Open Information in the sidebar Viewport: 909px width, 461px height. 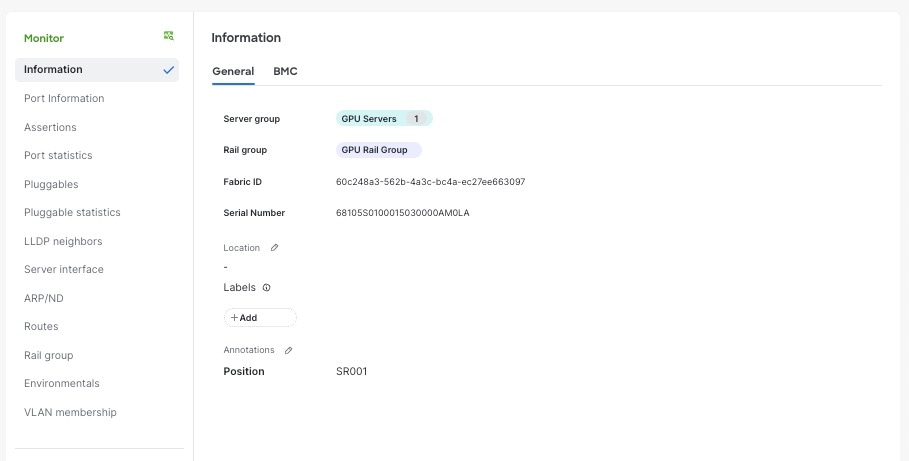point(97,70)
